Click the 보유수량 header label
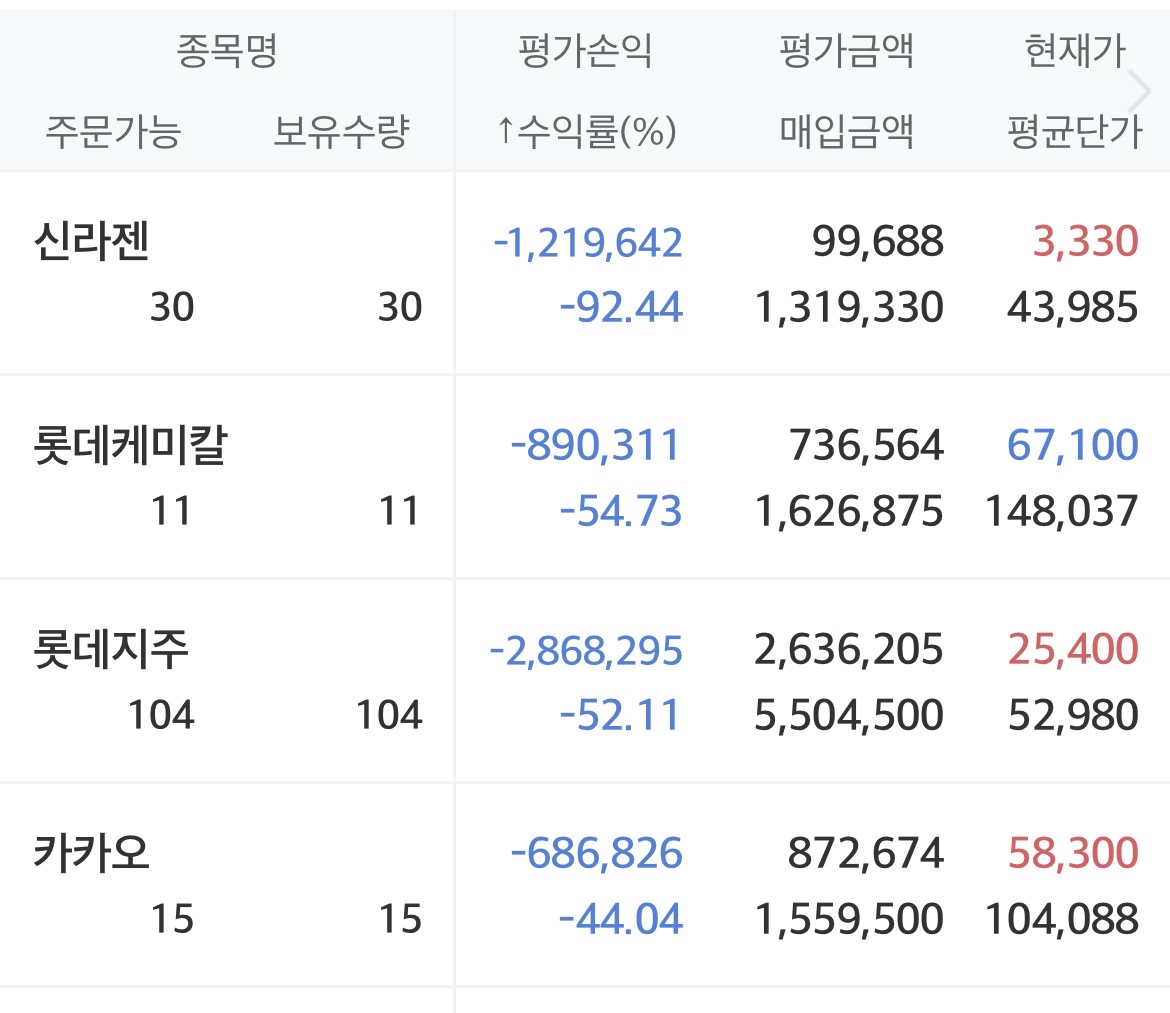 [x=341, y=131]
